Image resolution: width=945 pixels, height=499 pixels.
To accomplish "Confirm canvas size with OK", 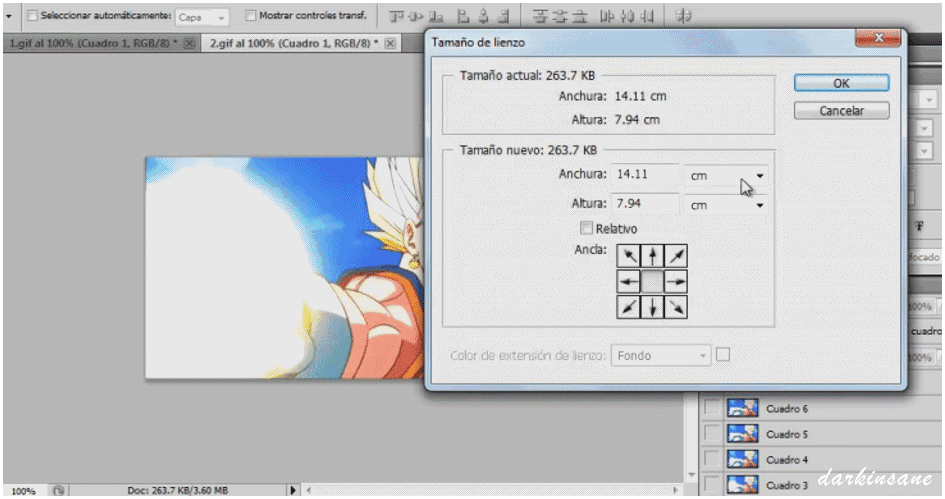I will point(841,83).
